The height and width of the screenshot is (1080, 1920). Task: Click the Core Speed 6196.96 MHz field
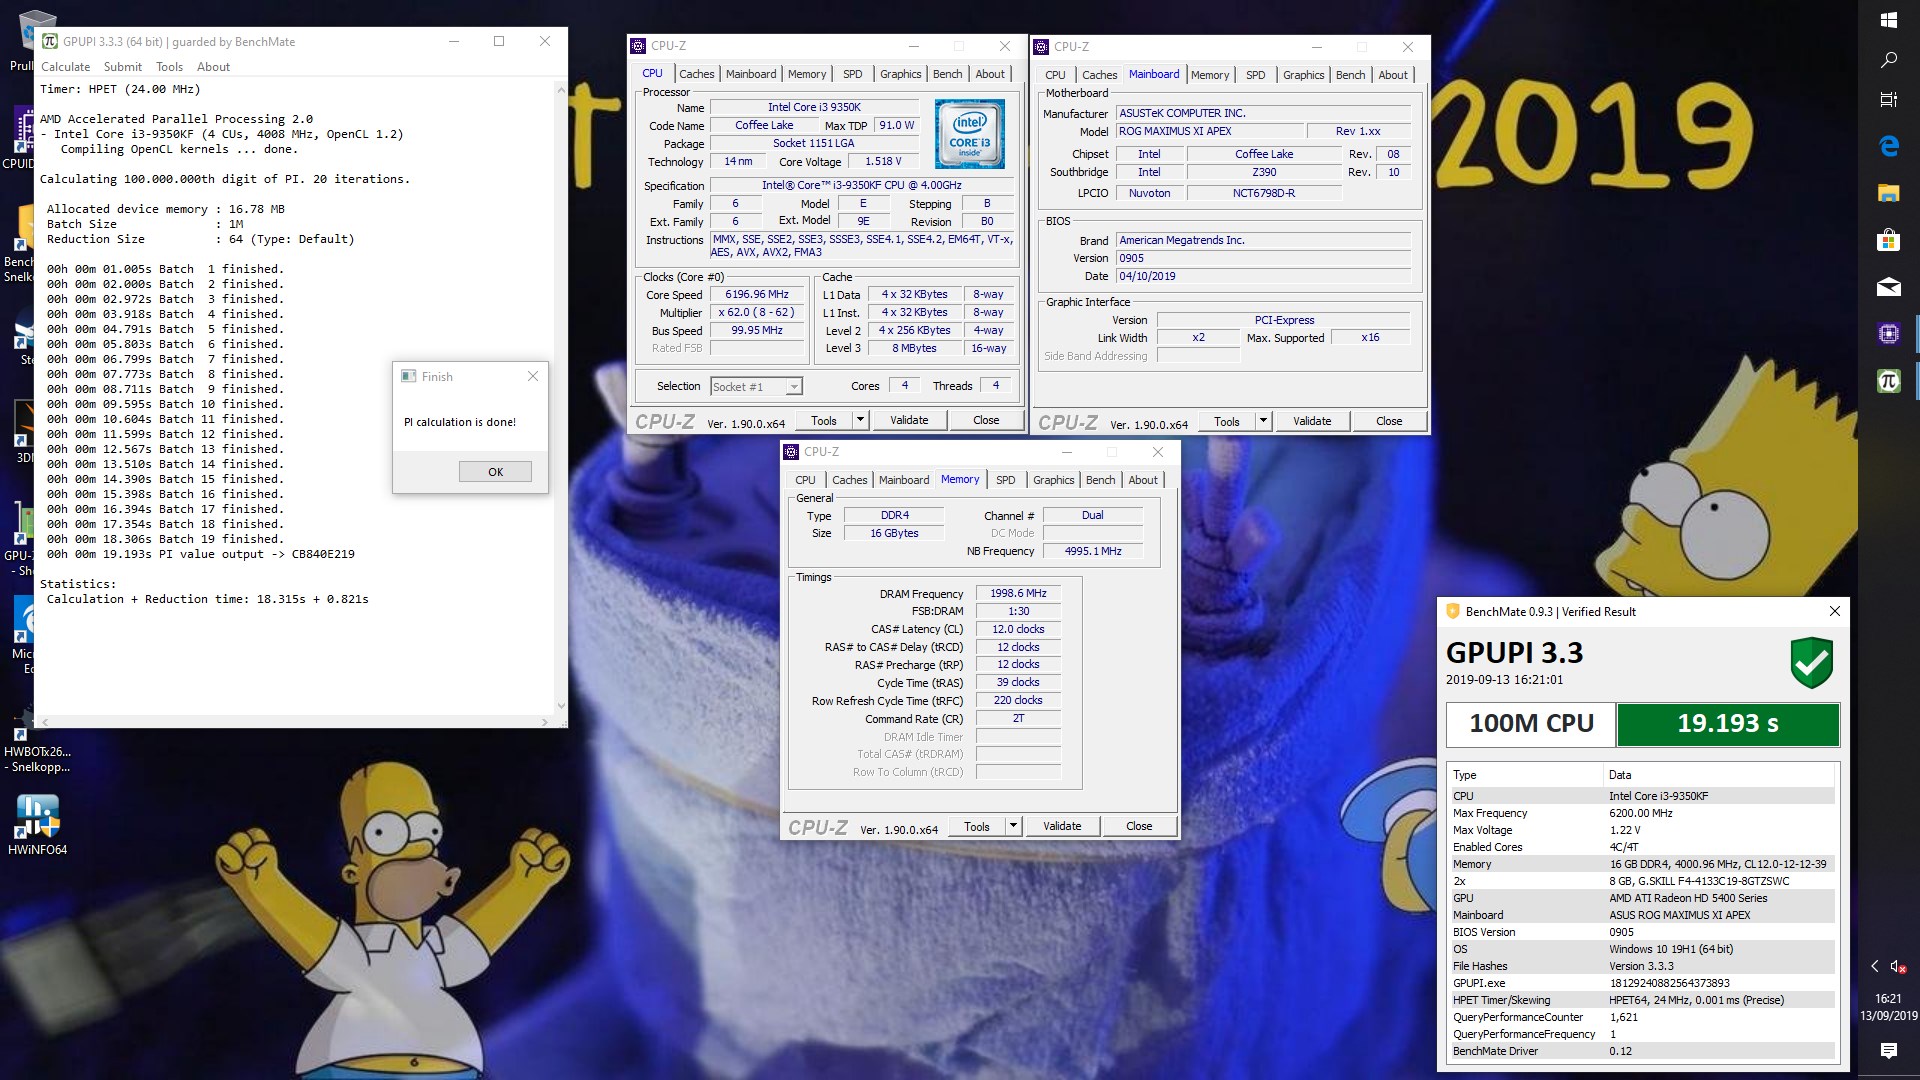pos(757,295)
